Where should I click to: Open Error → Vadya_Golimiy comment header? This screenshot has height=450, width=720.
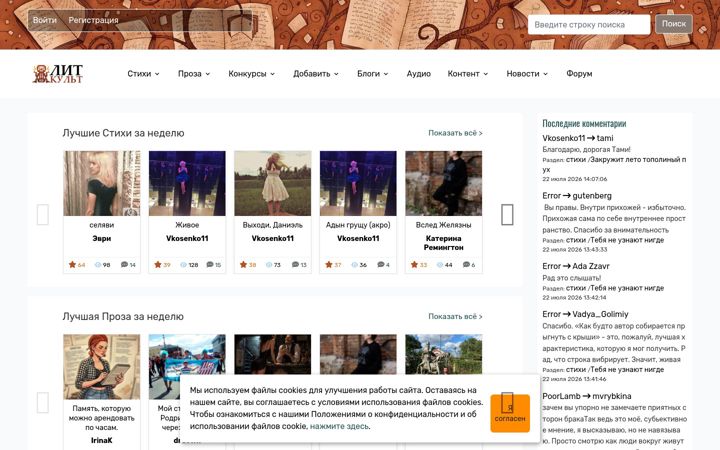tap(585, 314)
